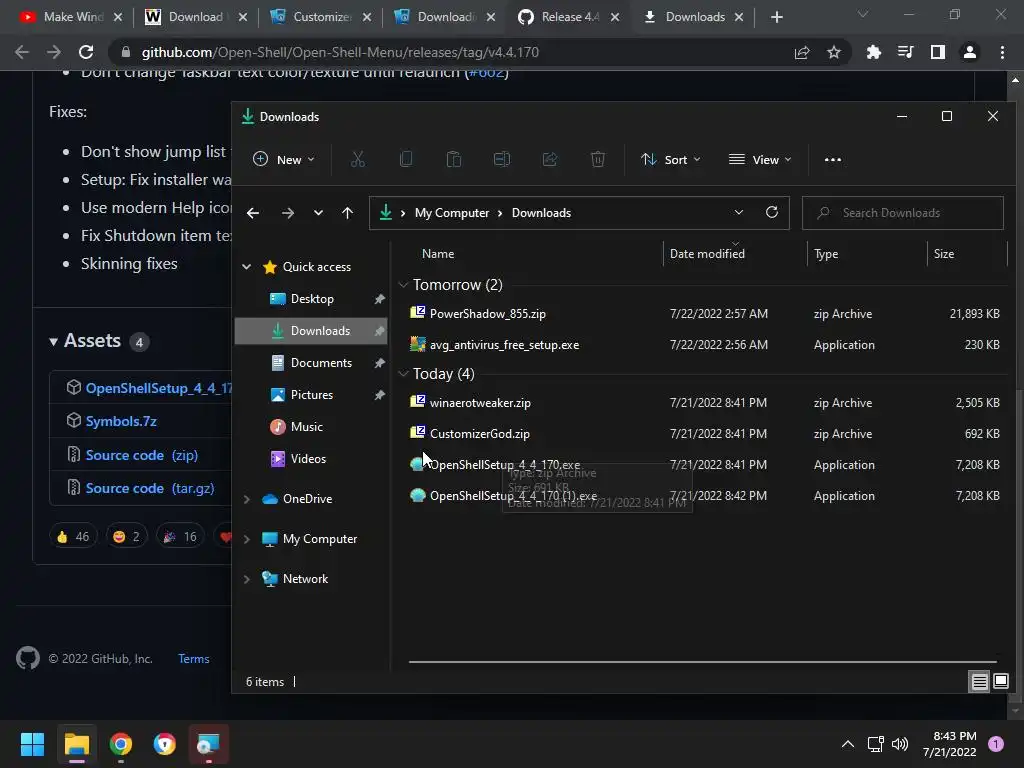This screenshot has height=768, width=1024.
Task: Click the Cut scissors icon in Explorer toolbar
Action: pos(357,159)
